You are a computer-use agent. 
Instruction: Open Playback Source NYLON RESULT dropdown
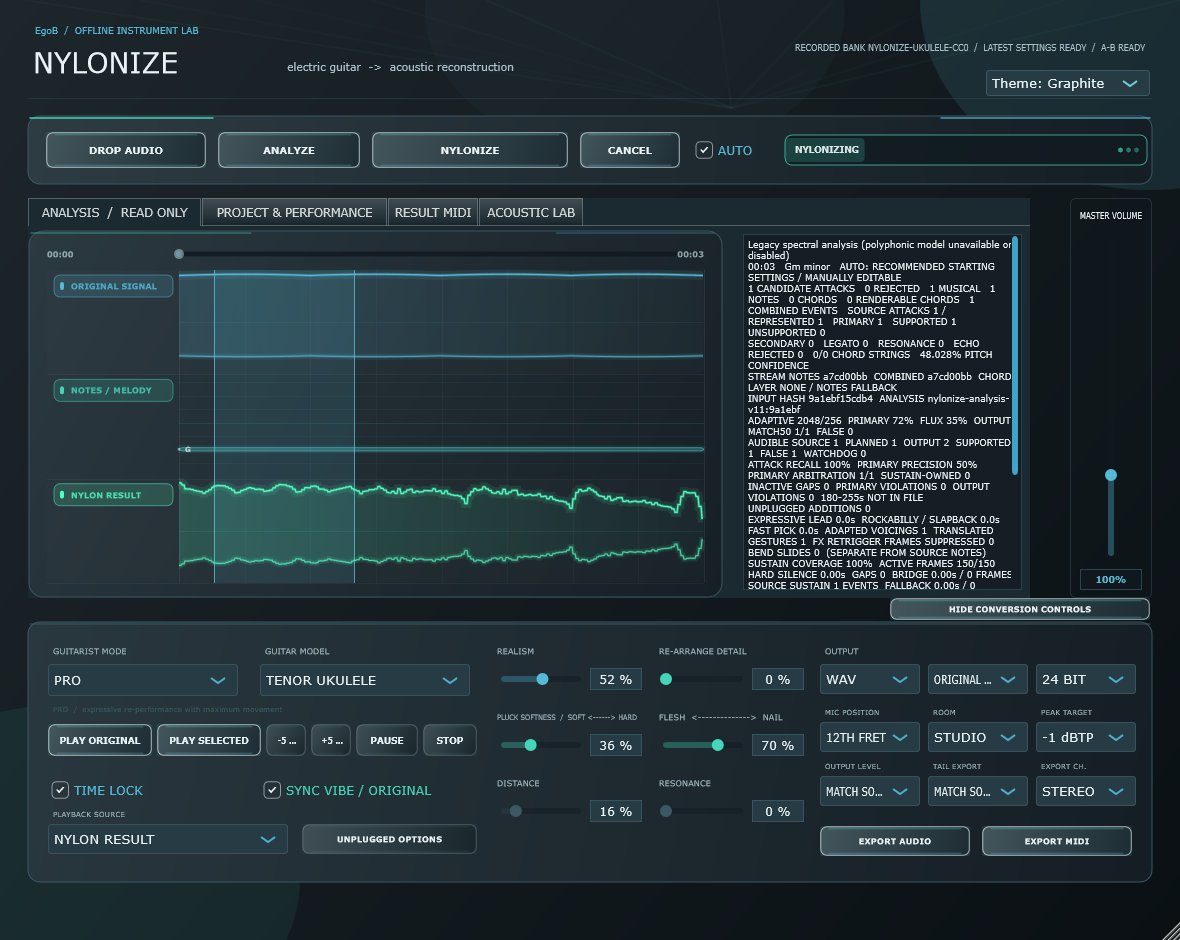[168, 838]
